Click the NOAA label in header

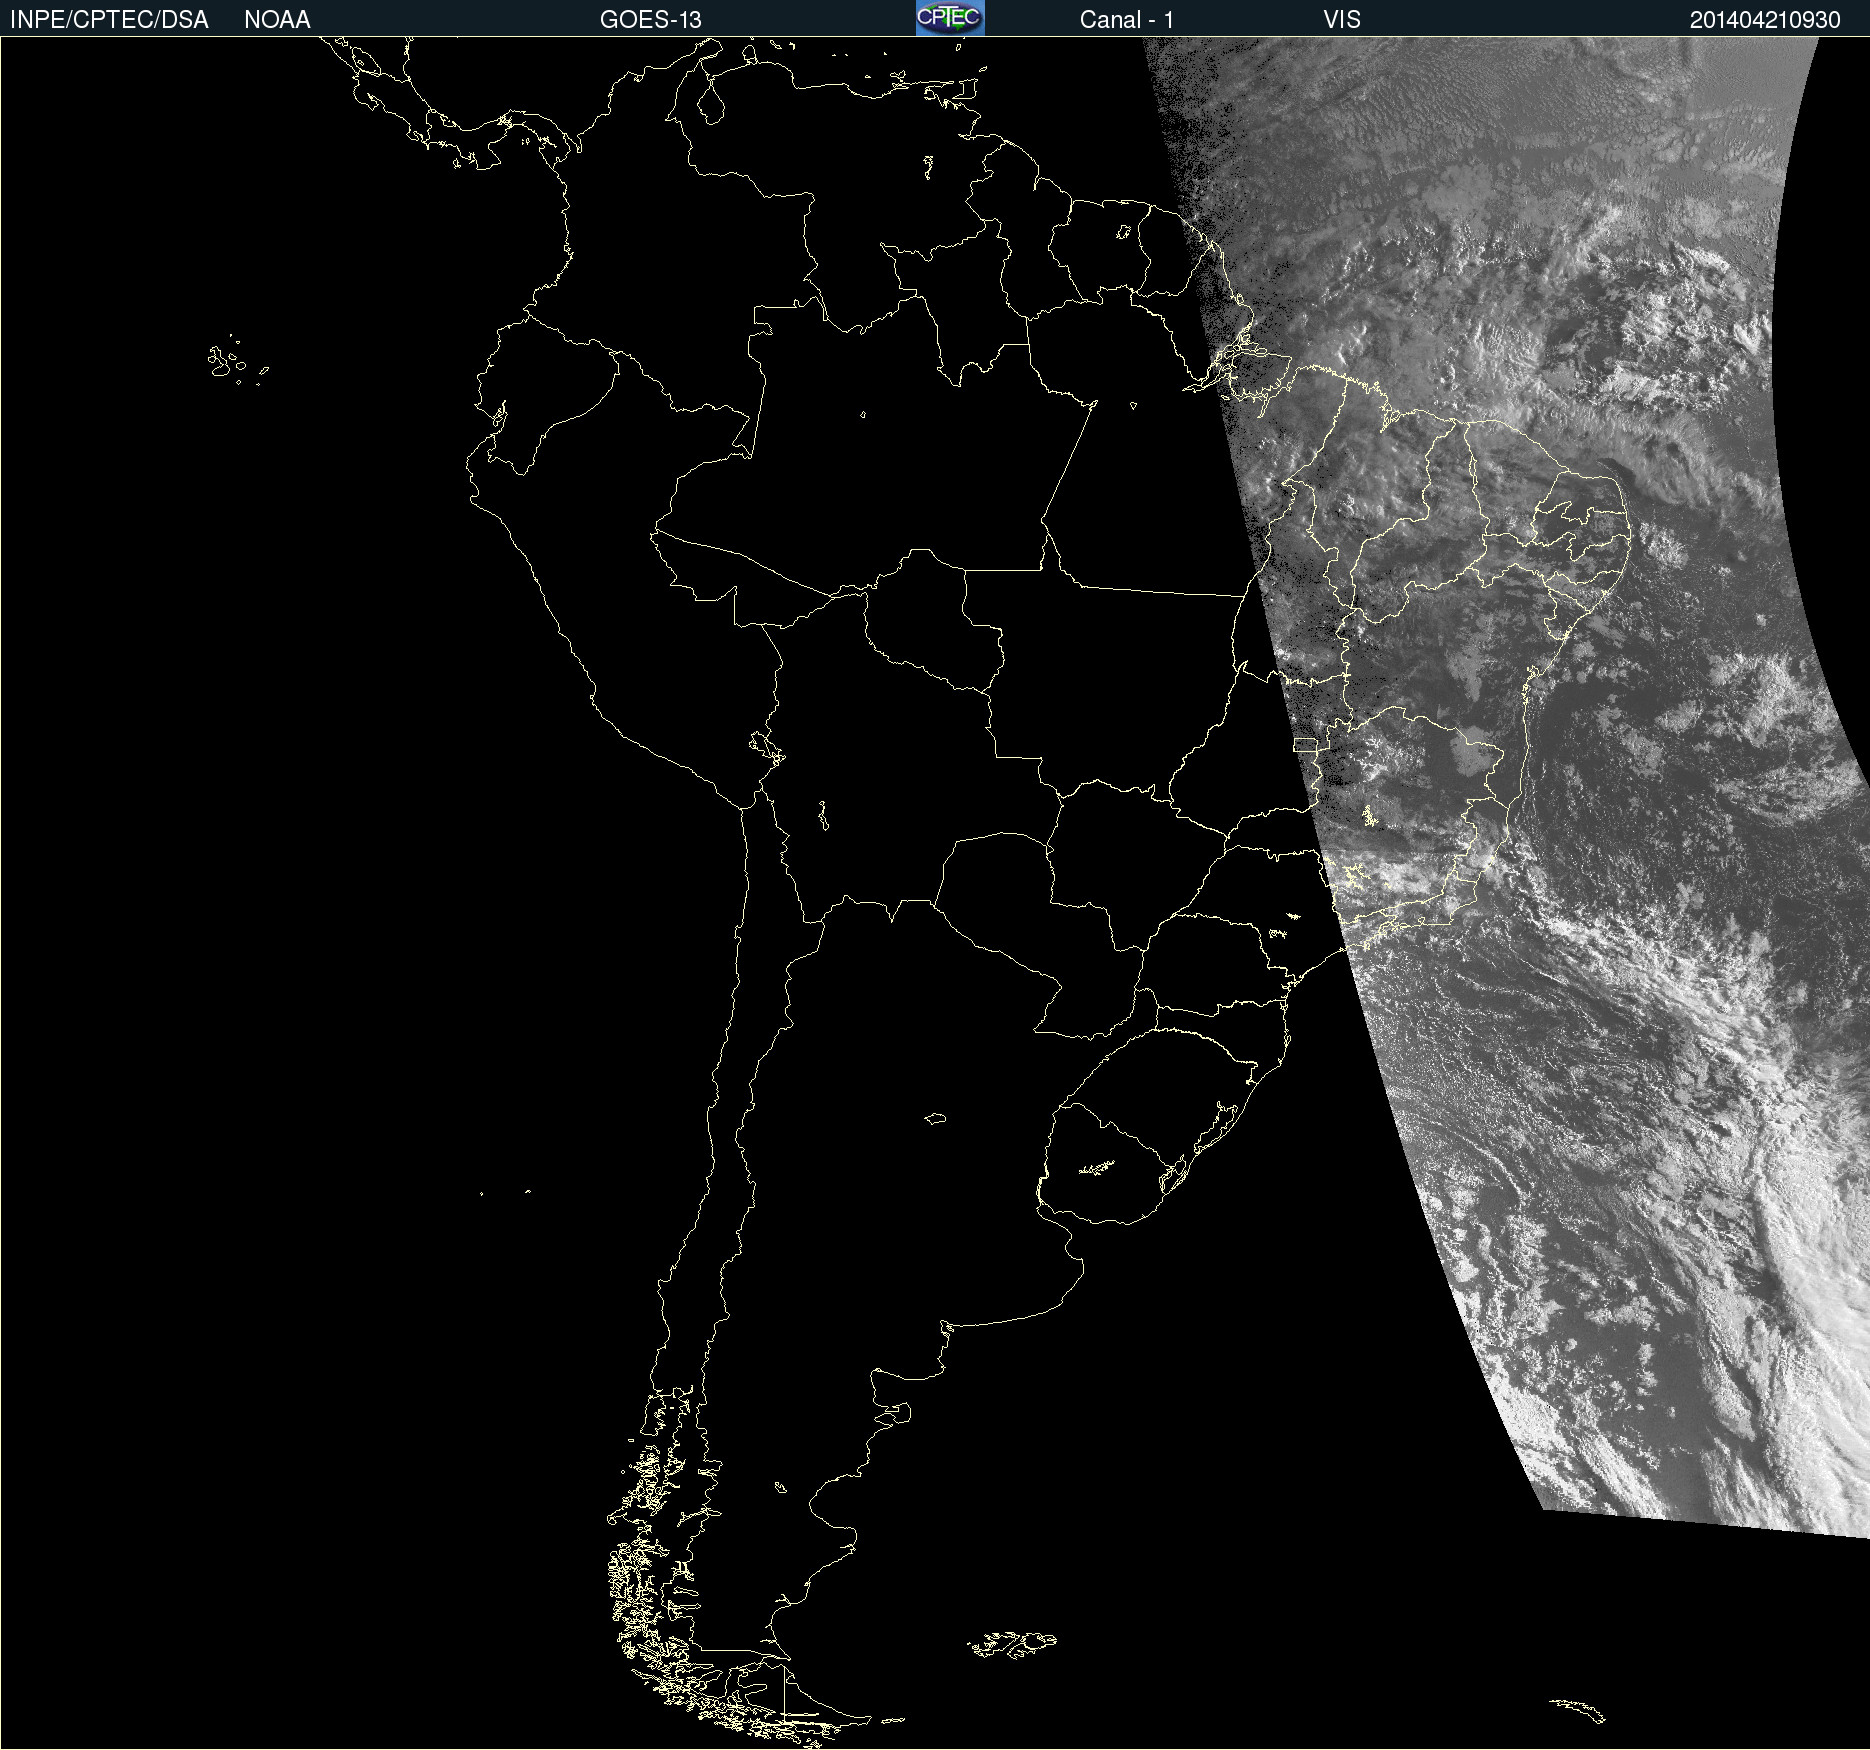[x=277, y=20]
